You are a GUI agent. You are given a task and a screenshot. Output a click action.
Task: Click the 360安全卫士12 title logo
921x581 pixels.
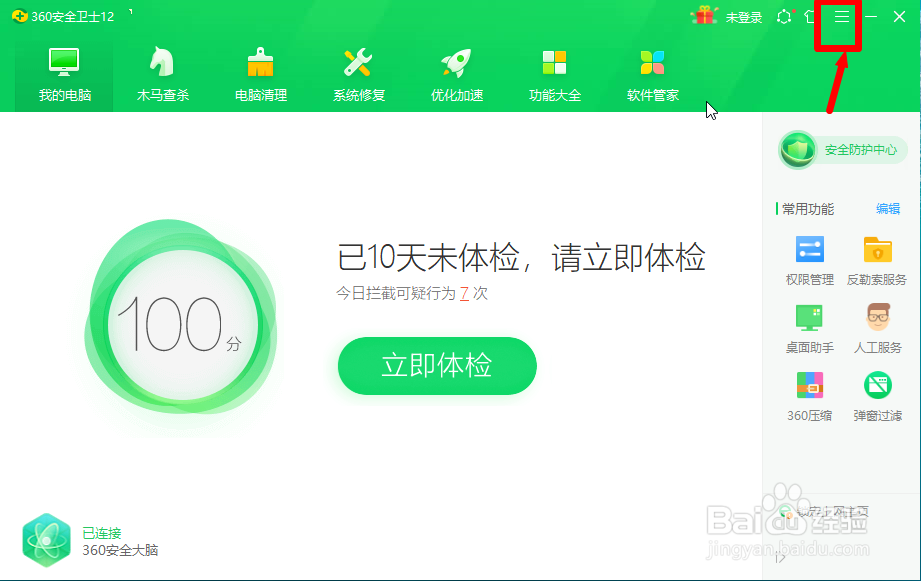(x=63, y=16)
